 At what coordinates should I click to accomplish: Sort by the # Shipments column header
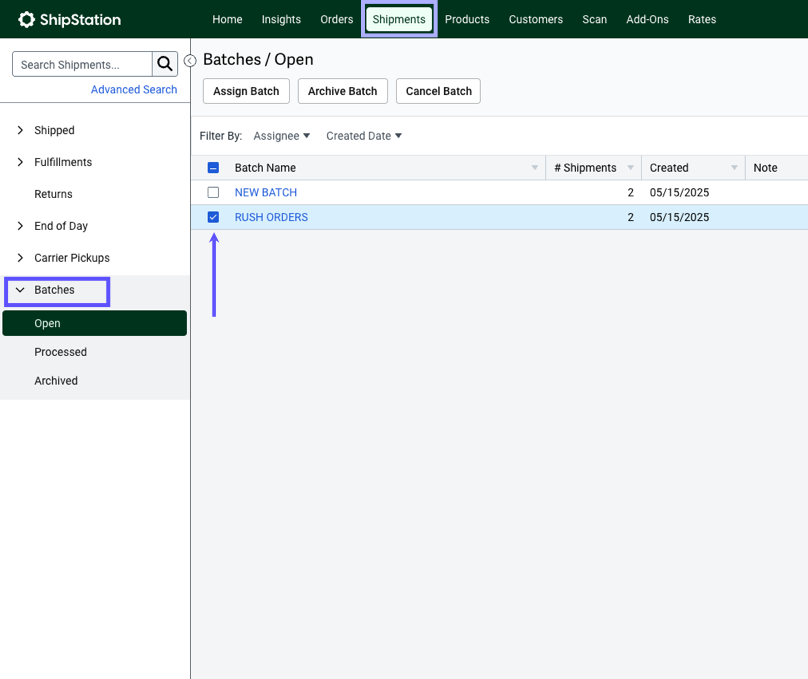(585, 167)
